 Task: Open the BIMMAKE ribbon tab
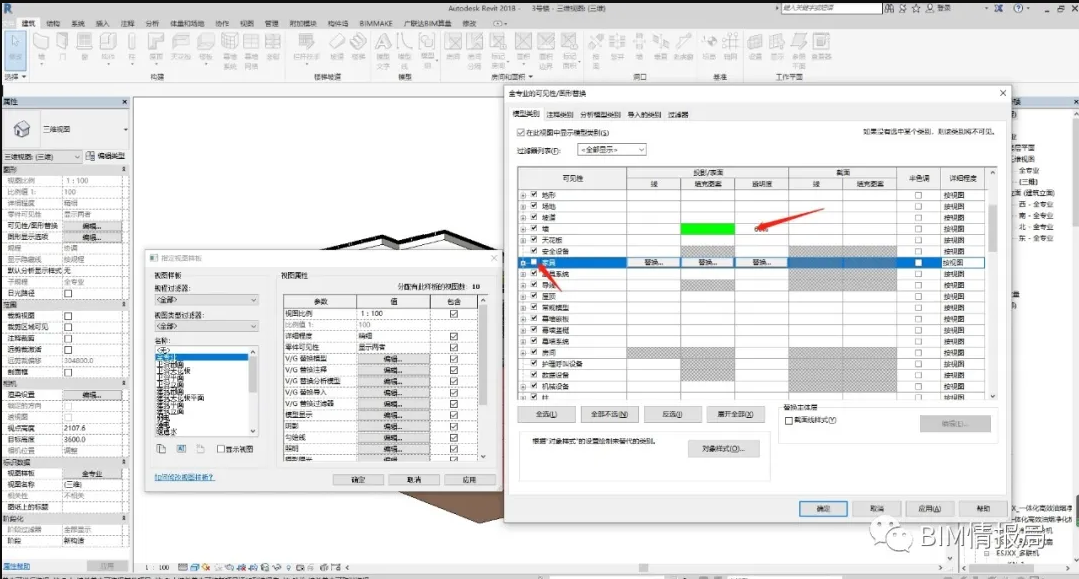376,23
